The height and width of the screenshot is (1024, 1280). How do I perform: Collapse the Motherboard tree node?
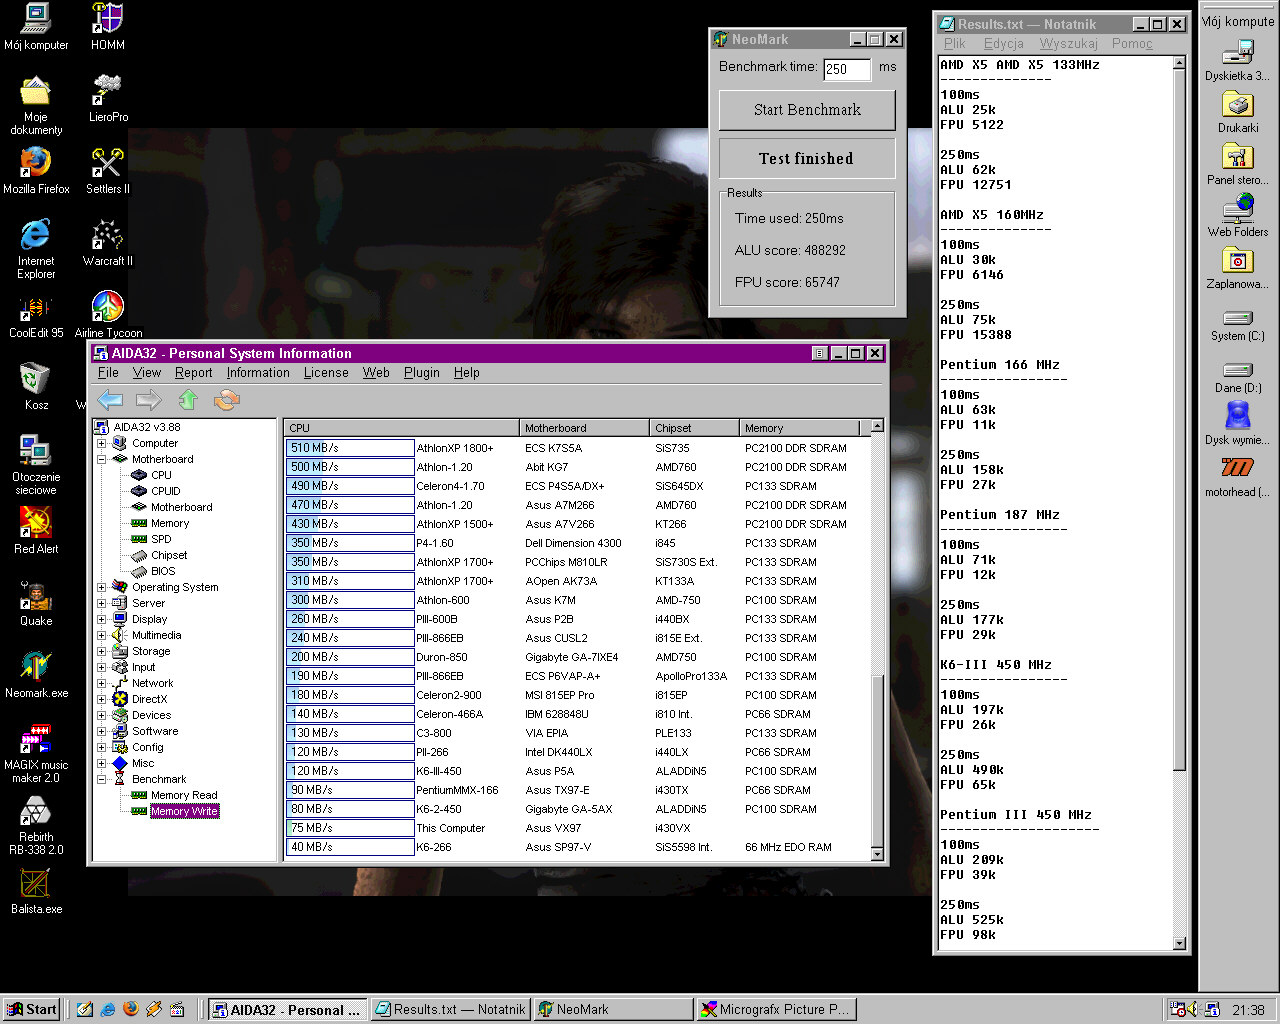pos(101,459)
